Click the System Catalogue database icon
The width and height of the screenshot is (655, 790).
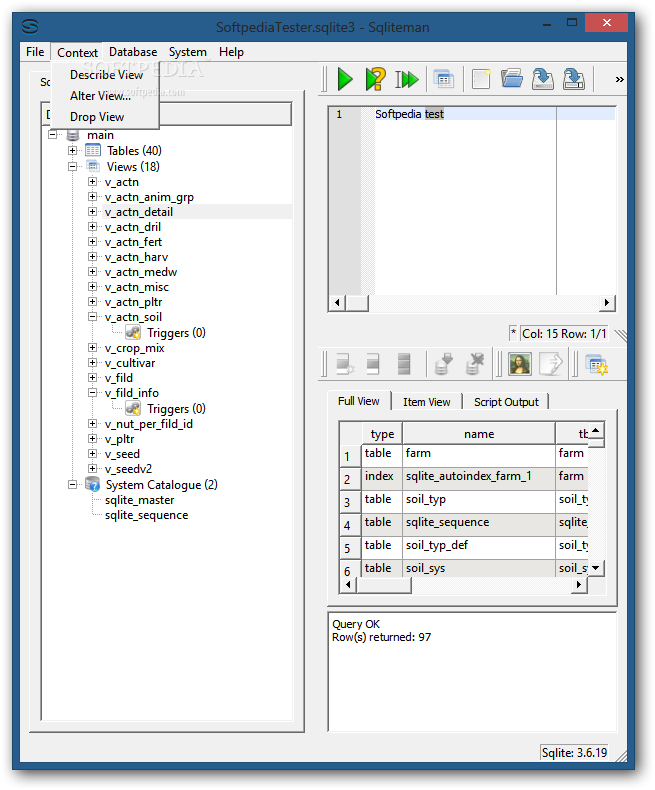tap(93, 484)
